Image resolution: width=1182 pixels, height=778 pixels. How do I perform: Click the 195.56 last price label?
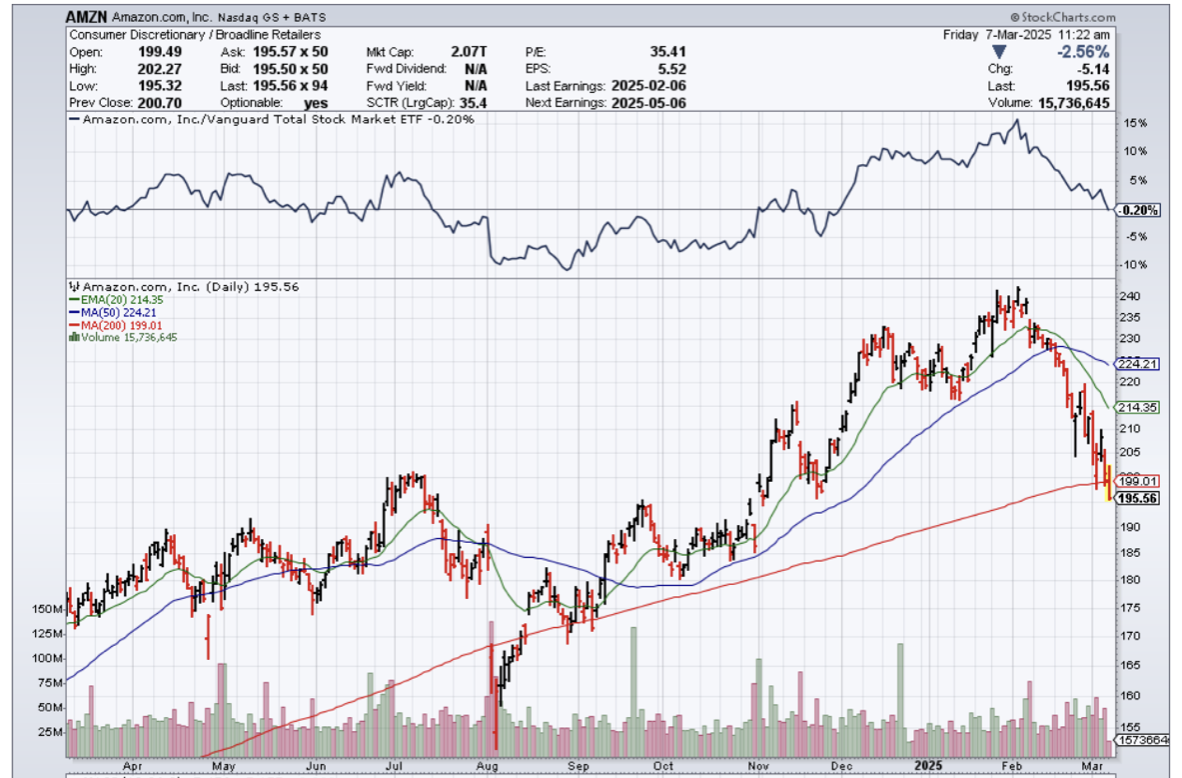coord(1139,497)
